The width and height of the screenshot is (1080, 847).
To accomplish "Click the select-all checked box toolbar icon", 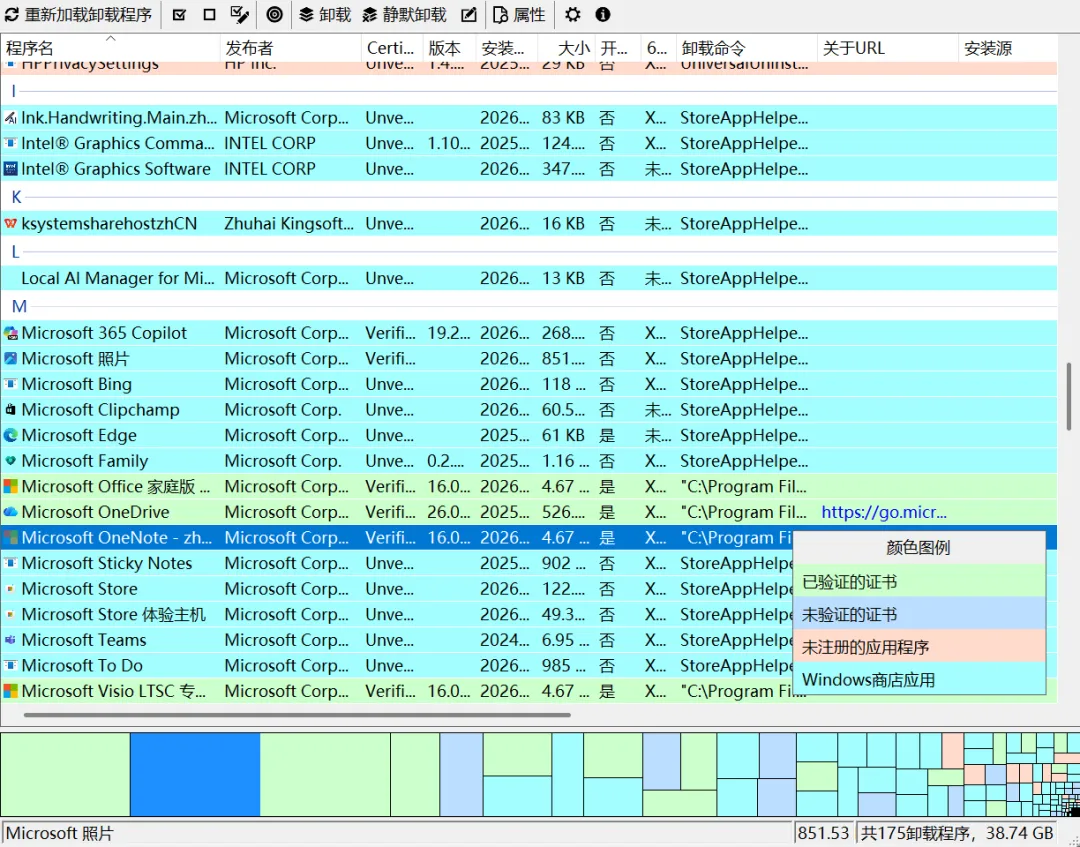I will tap(179, 14).
